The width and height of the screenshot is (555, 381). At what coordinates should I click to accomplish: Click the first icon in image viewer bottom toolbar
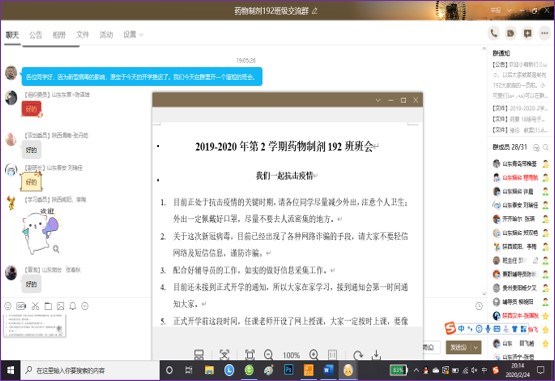pyautogui.click(x=199, y=354)
